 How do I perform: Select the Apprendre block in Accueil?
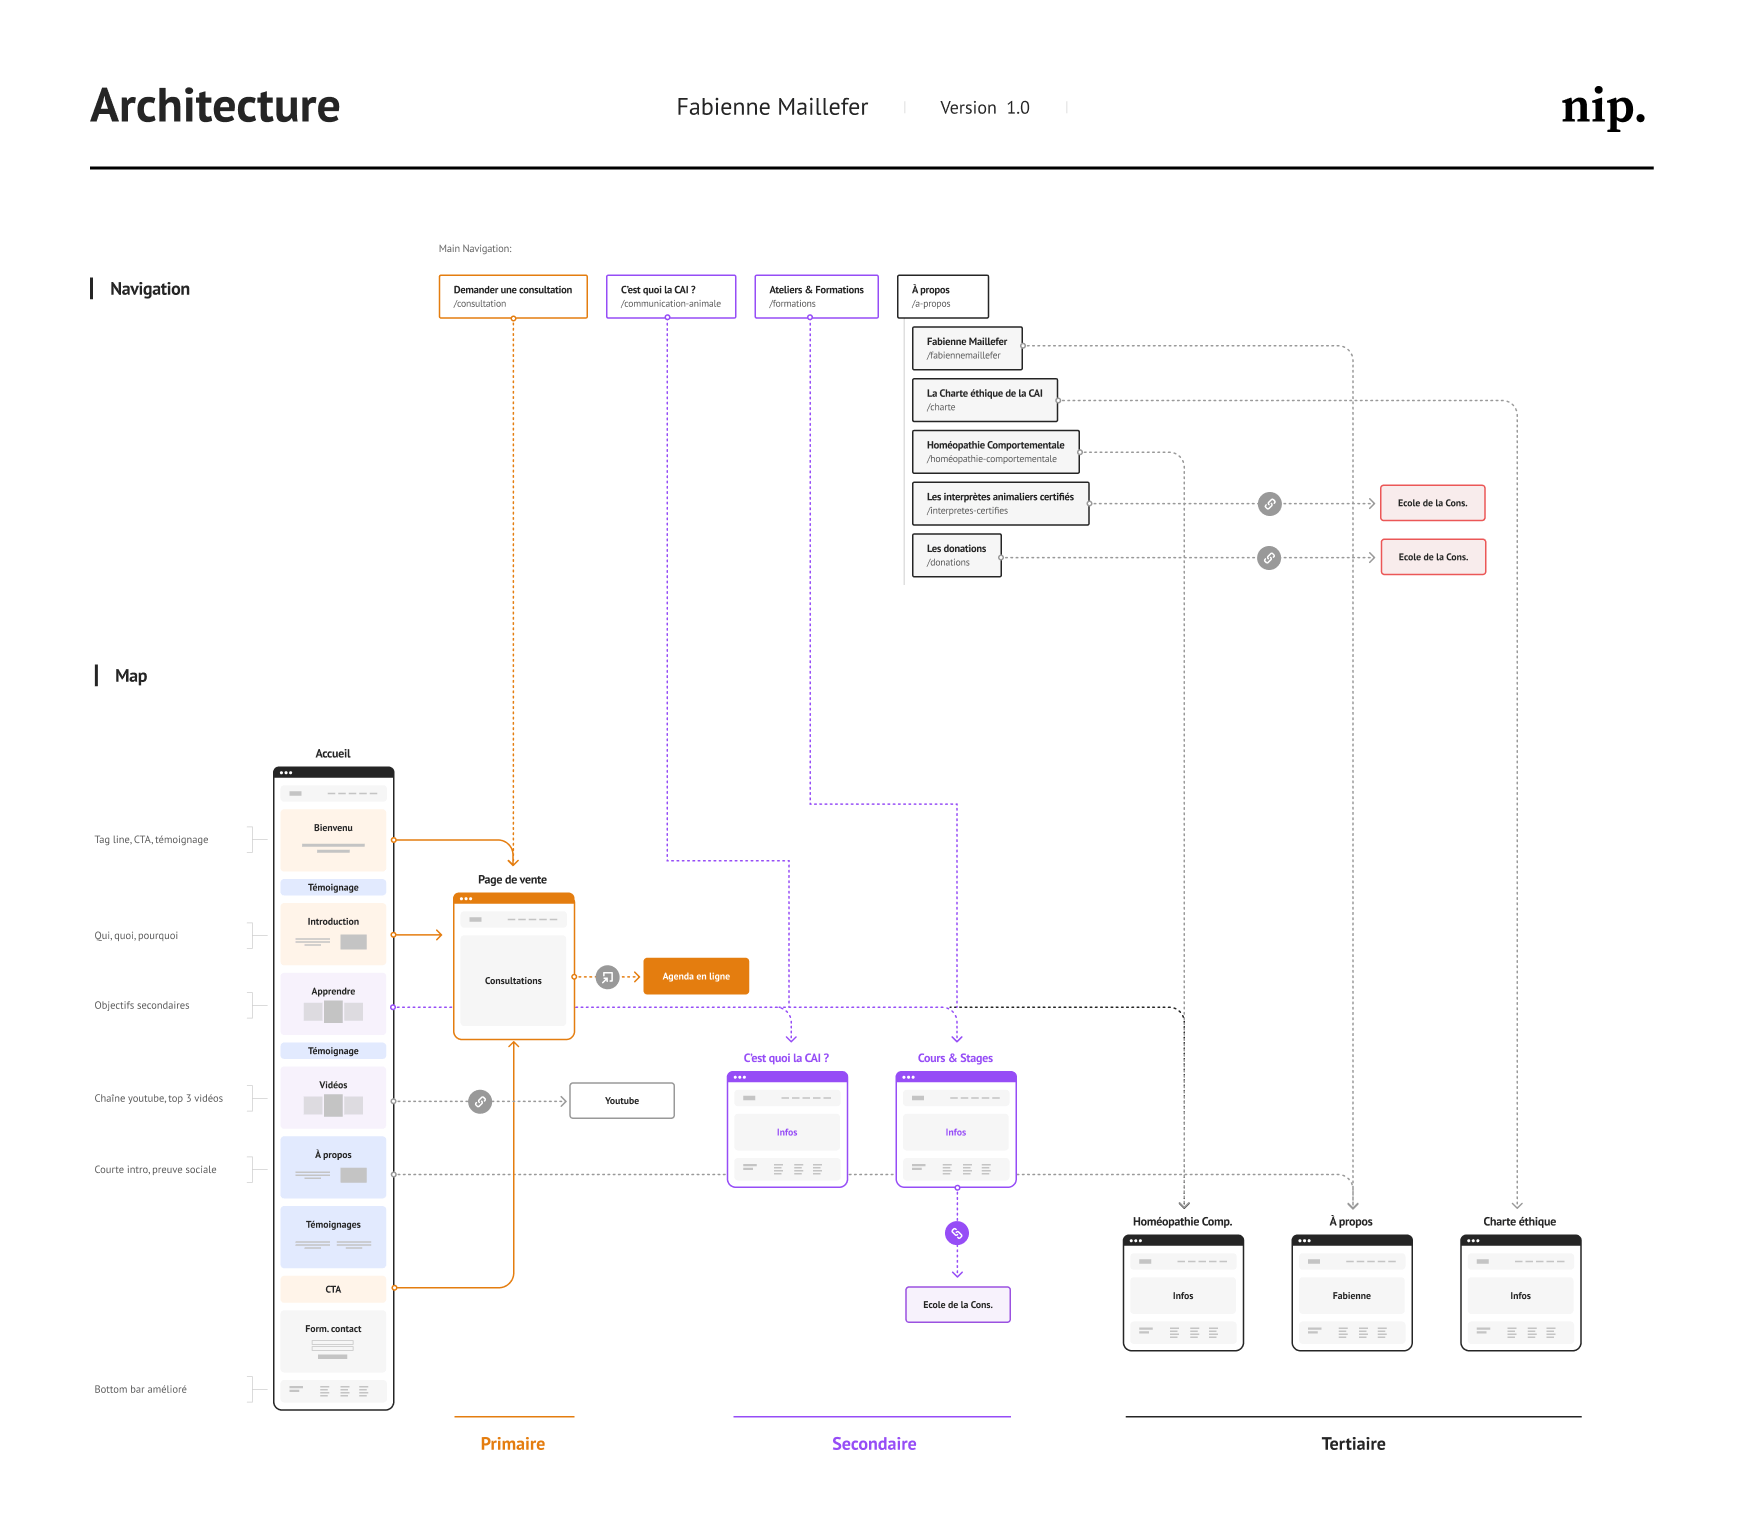(333, 1004)
